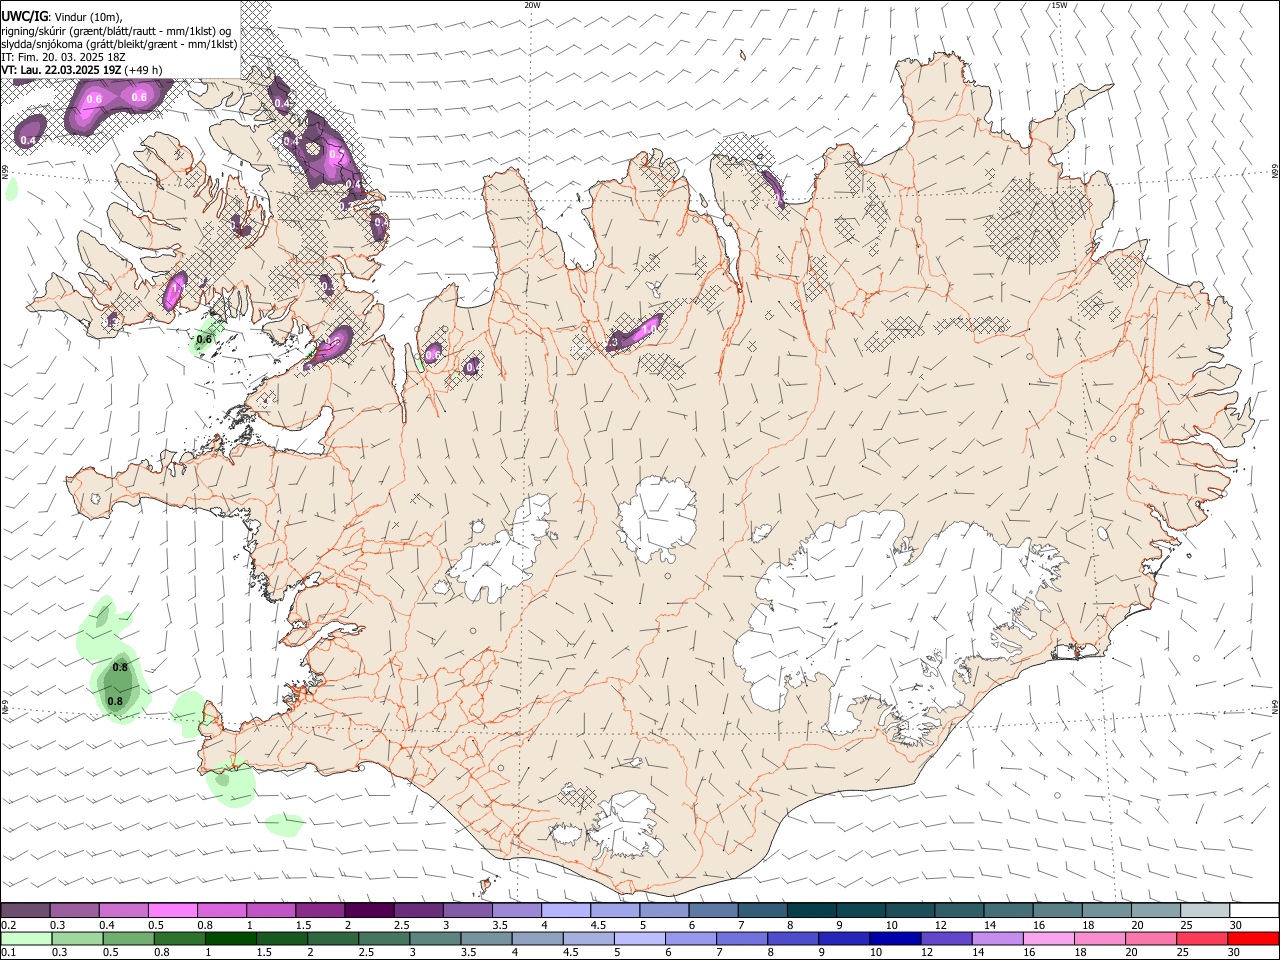The height and width of the screenshot is (960, 1280).
Task: Select the 'IT: Fim. 20. 03. 2025 18Z' line
Action: pos(61,57)
